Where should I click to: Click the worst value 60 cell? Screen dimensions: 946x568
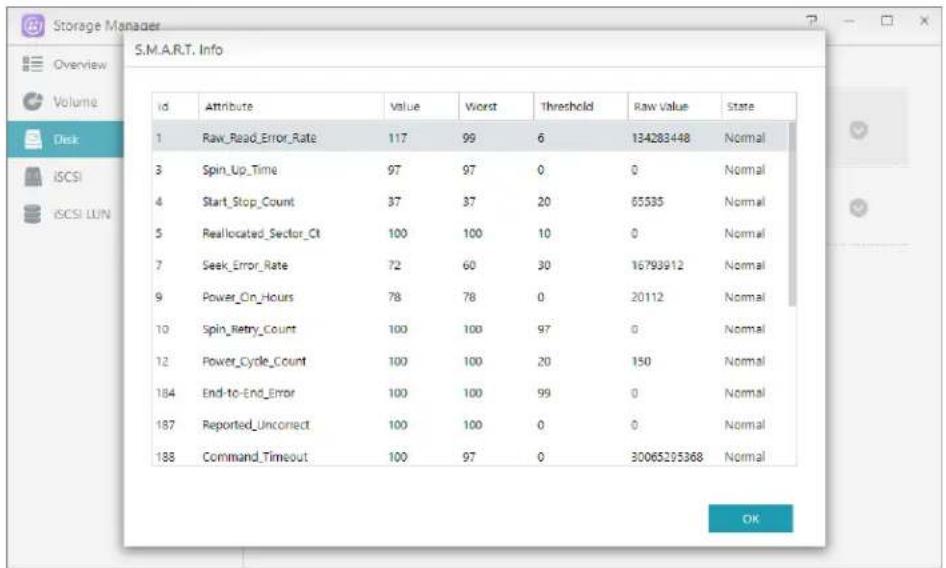(469, 266)
